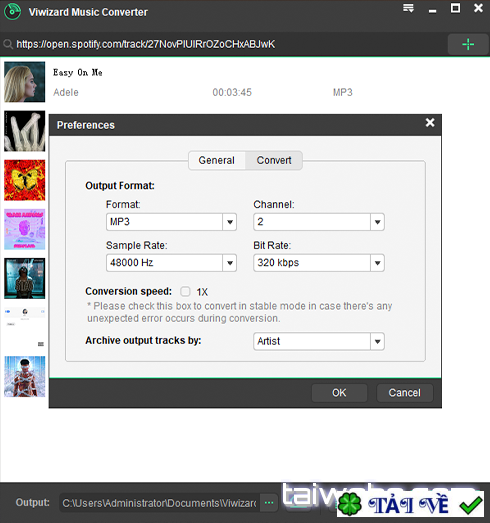Image resolution: width=490 pixels, height=523 pixels.
Task: Switch to the General tab
Action: tap(216, 160)
